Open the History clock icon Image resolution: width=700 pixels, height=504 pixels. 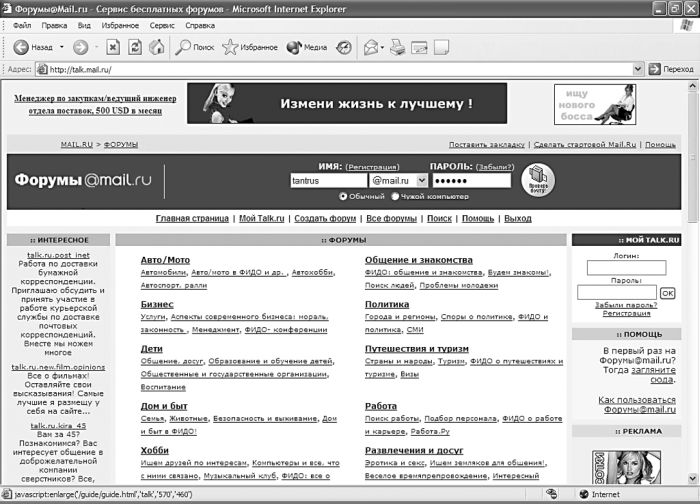click(344, 47)
